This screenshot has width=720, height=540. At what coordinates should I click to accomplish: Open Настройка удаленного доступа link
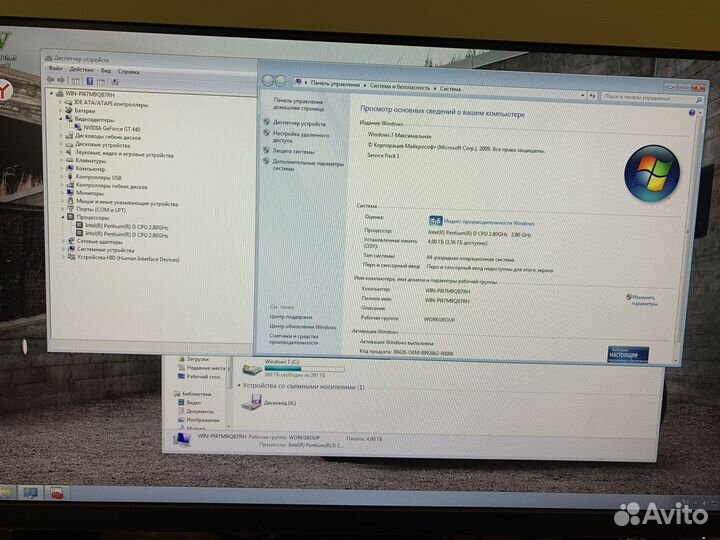(x=301, y=137)
